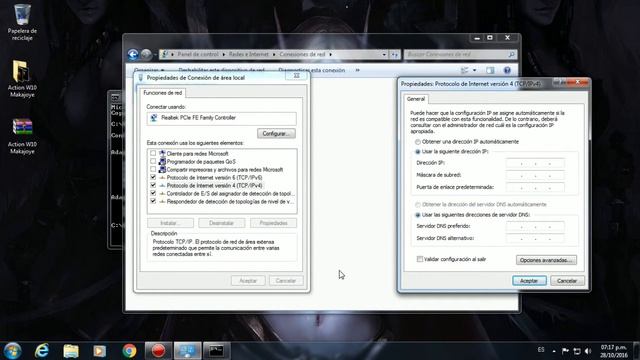
Task: Click the search magnifier in Buscar Conexiones
Action: pyautogui.click(x=511, y=54)
